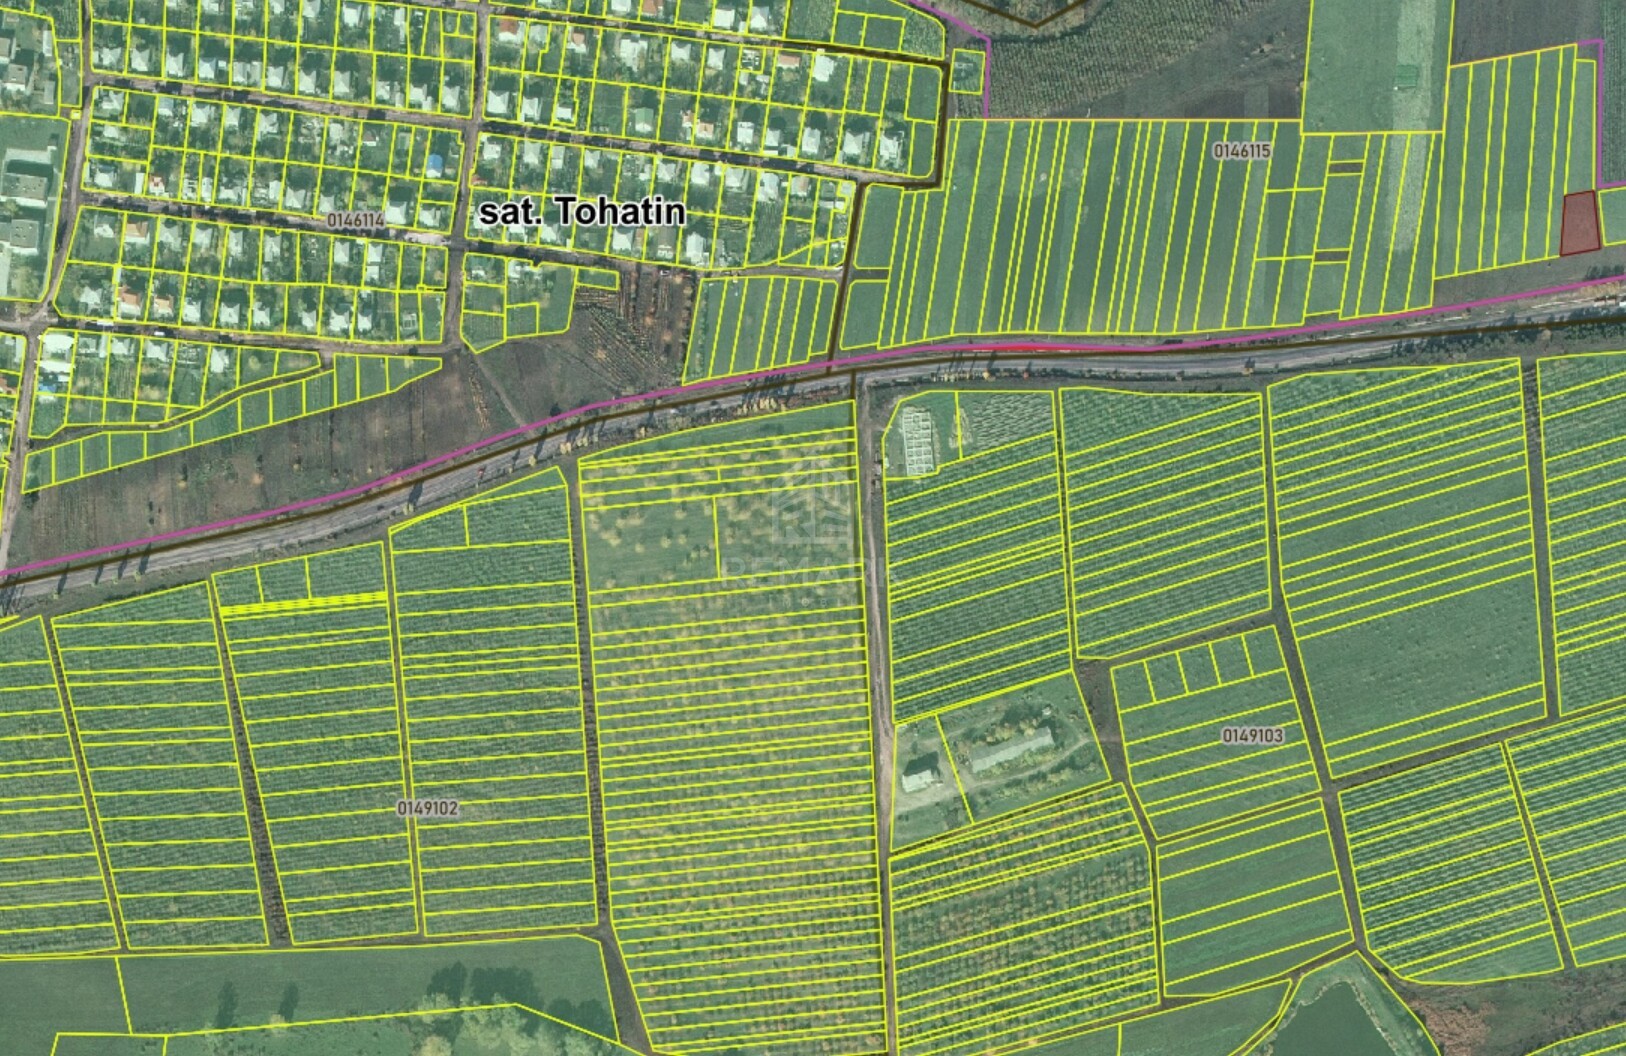The width and height of the screenshot is (1626, 1056).
Task: Select the greenhouse structure south of the highway
Action: tap(920, 442)
